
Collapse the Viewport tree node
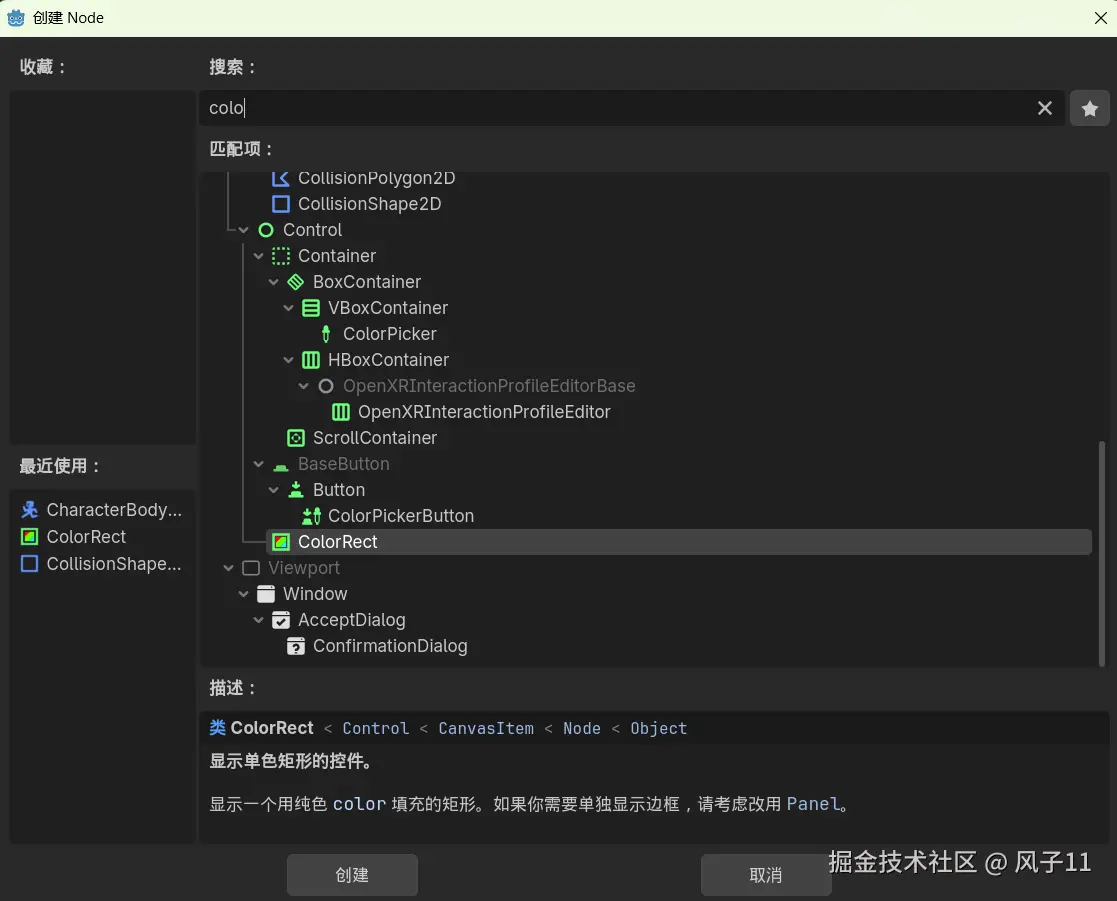229,568
